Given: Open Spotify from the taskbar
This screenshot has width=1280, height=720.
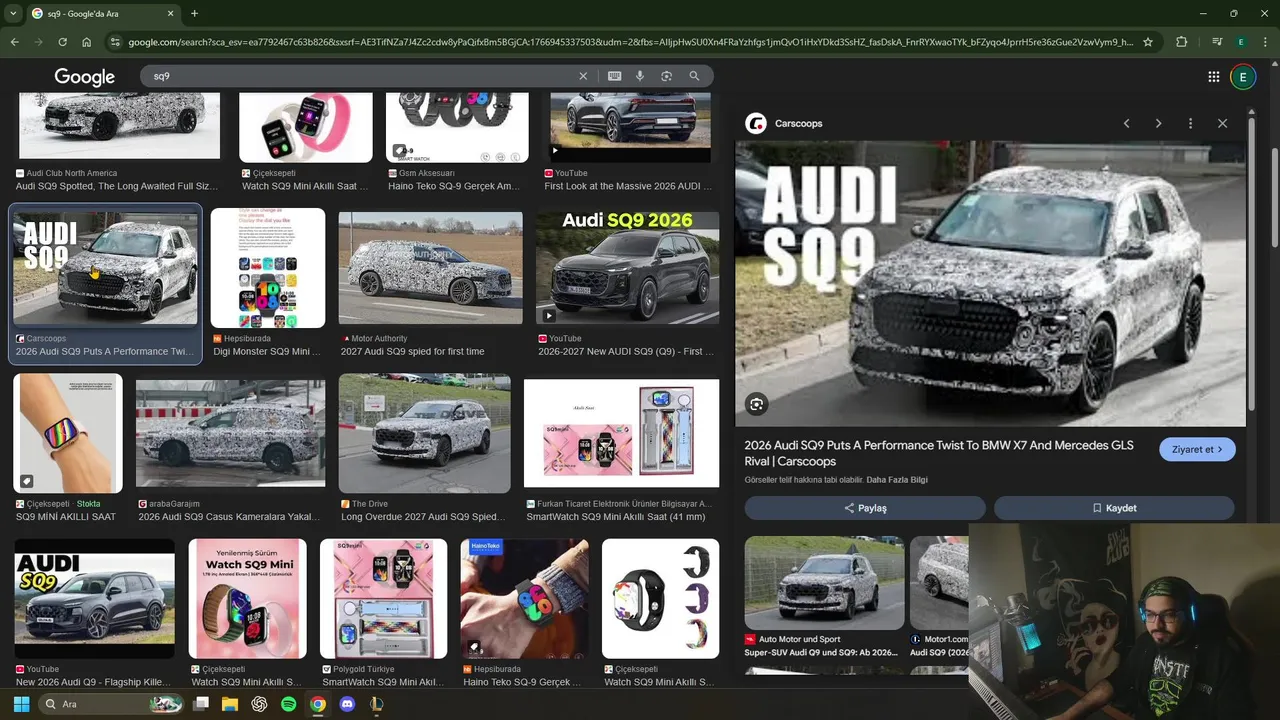Looking at the screenshot, I should pyautogui.click(x=288, y=704).
